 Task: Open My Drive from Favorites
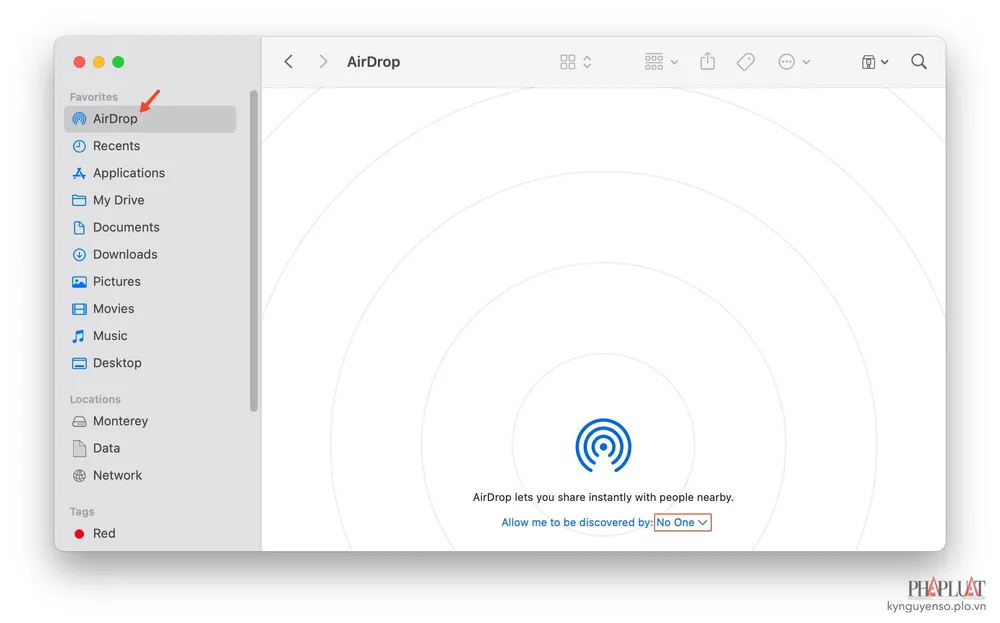pos(119,200)
